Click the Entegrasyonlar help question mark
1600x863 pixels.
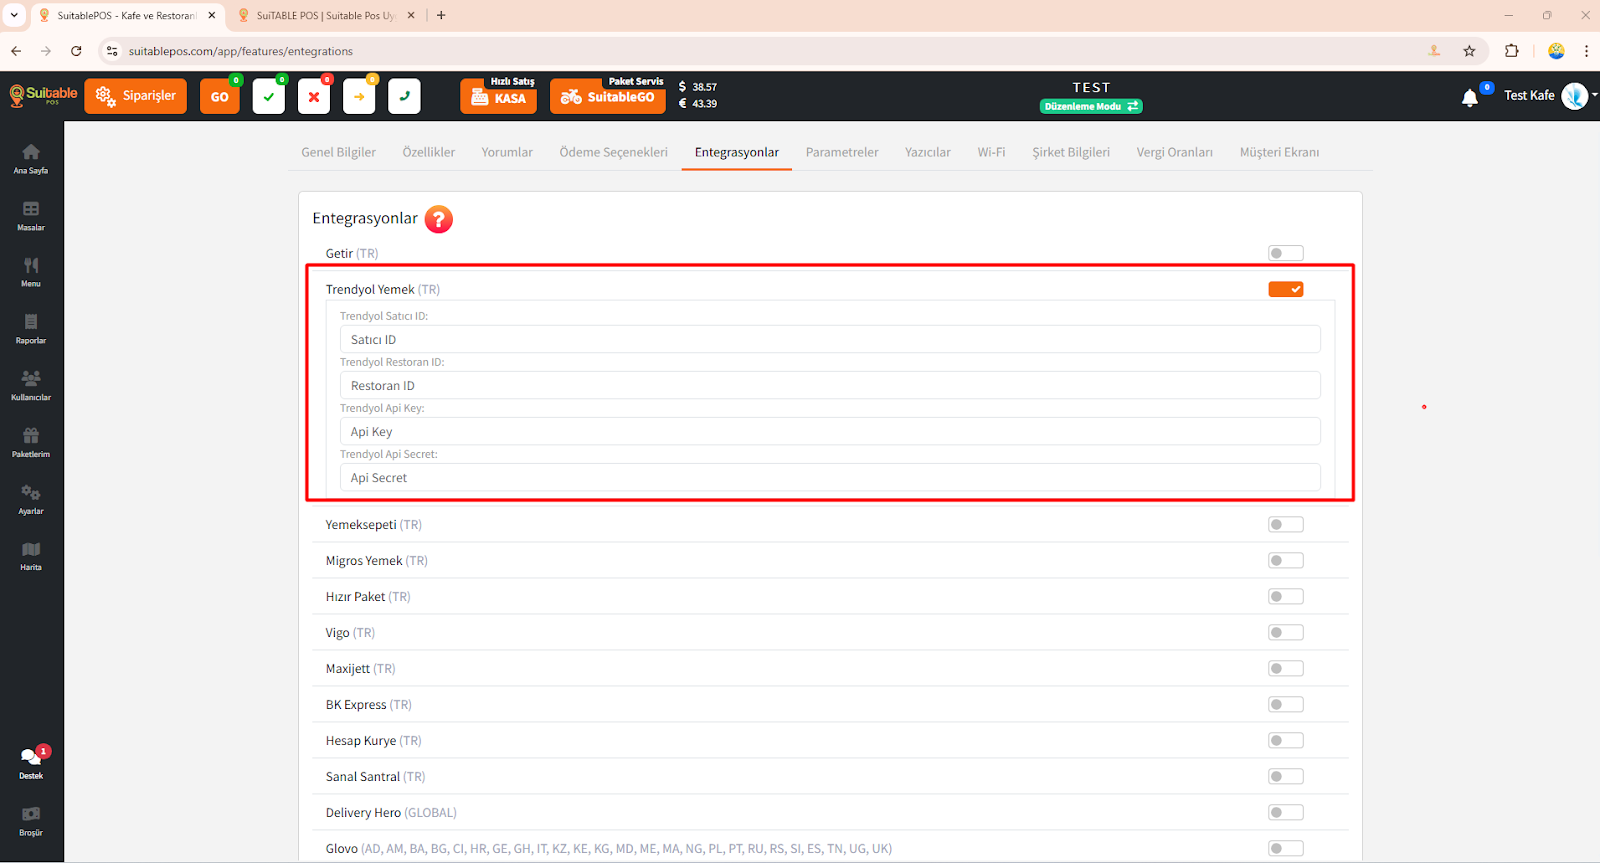pos(439,219)
